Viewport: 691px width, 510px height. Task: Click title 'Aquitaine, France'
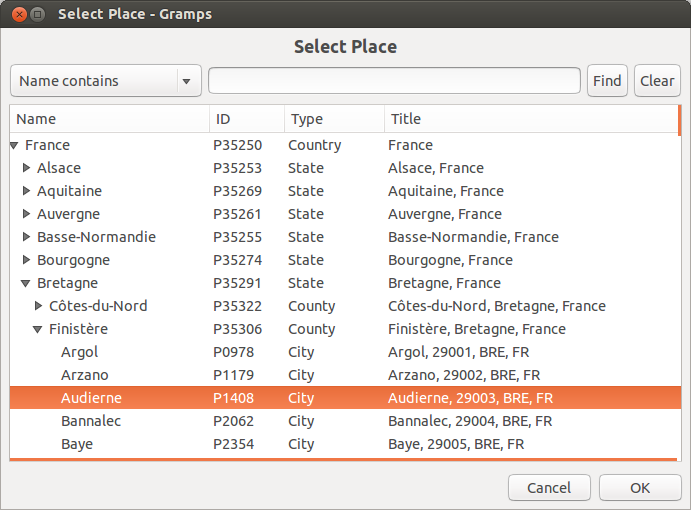coord(446,191)
